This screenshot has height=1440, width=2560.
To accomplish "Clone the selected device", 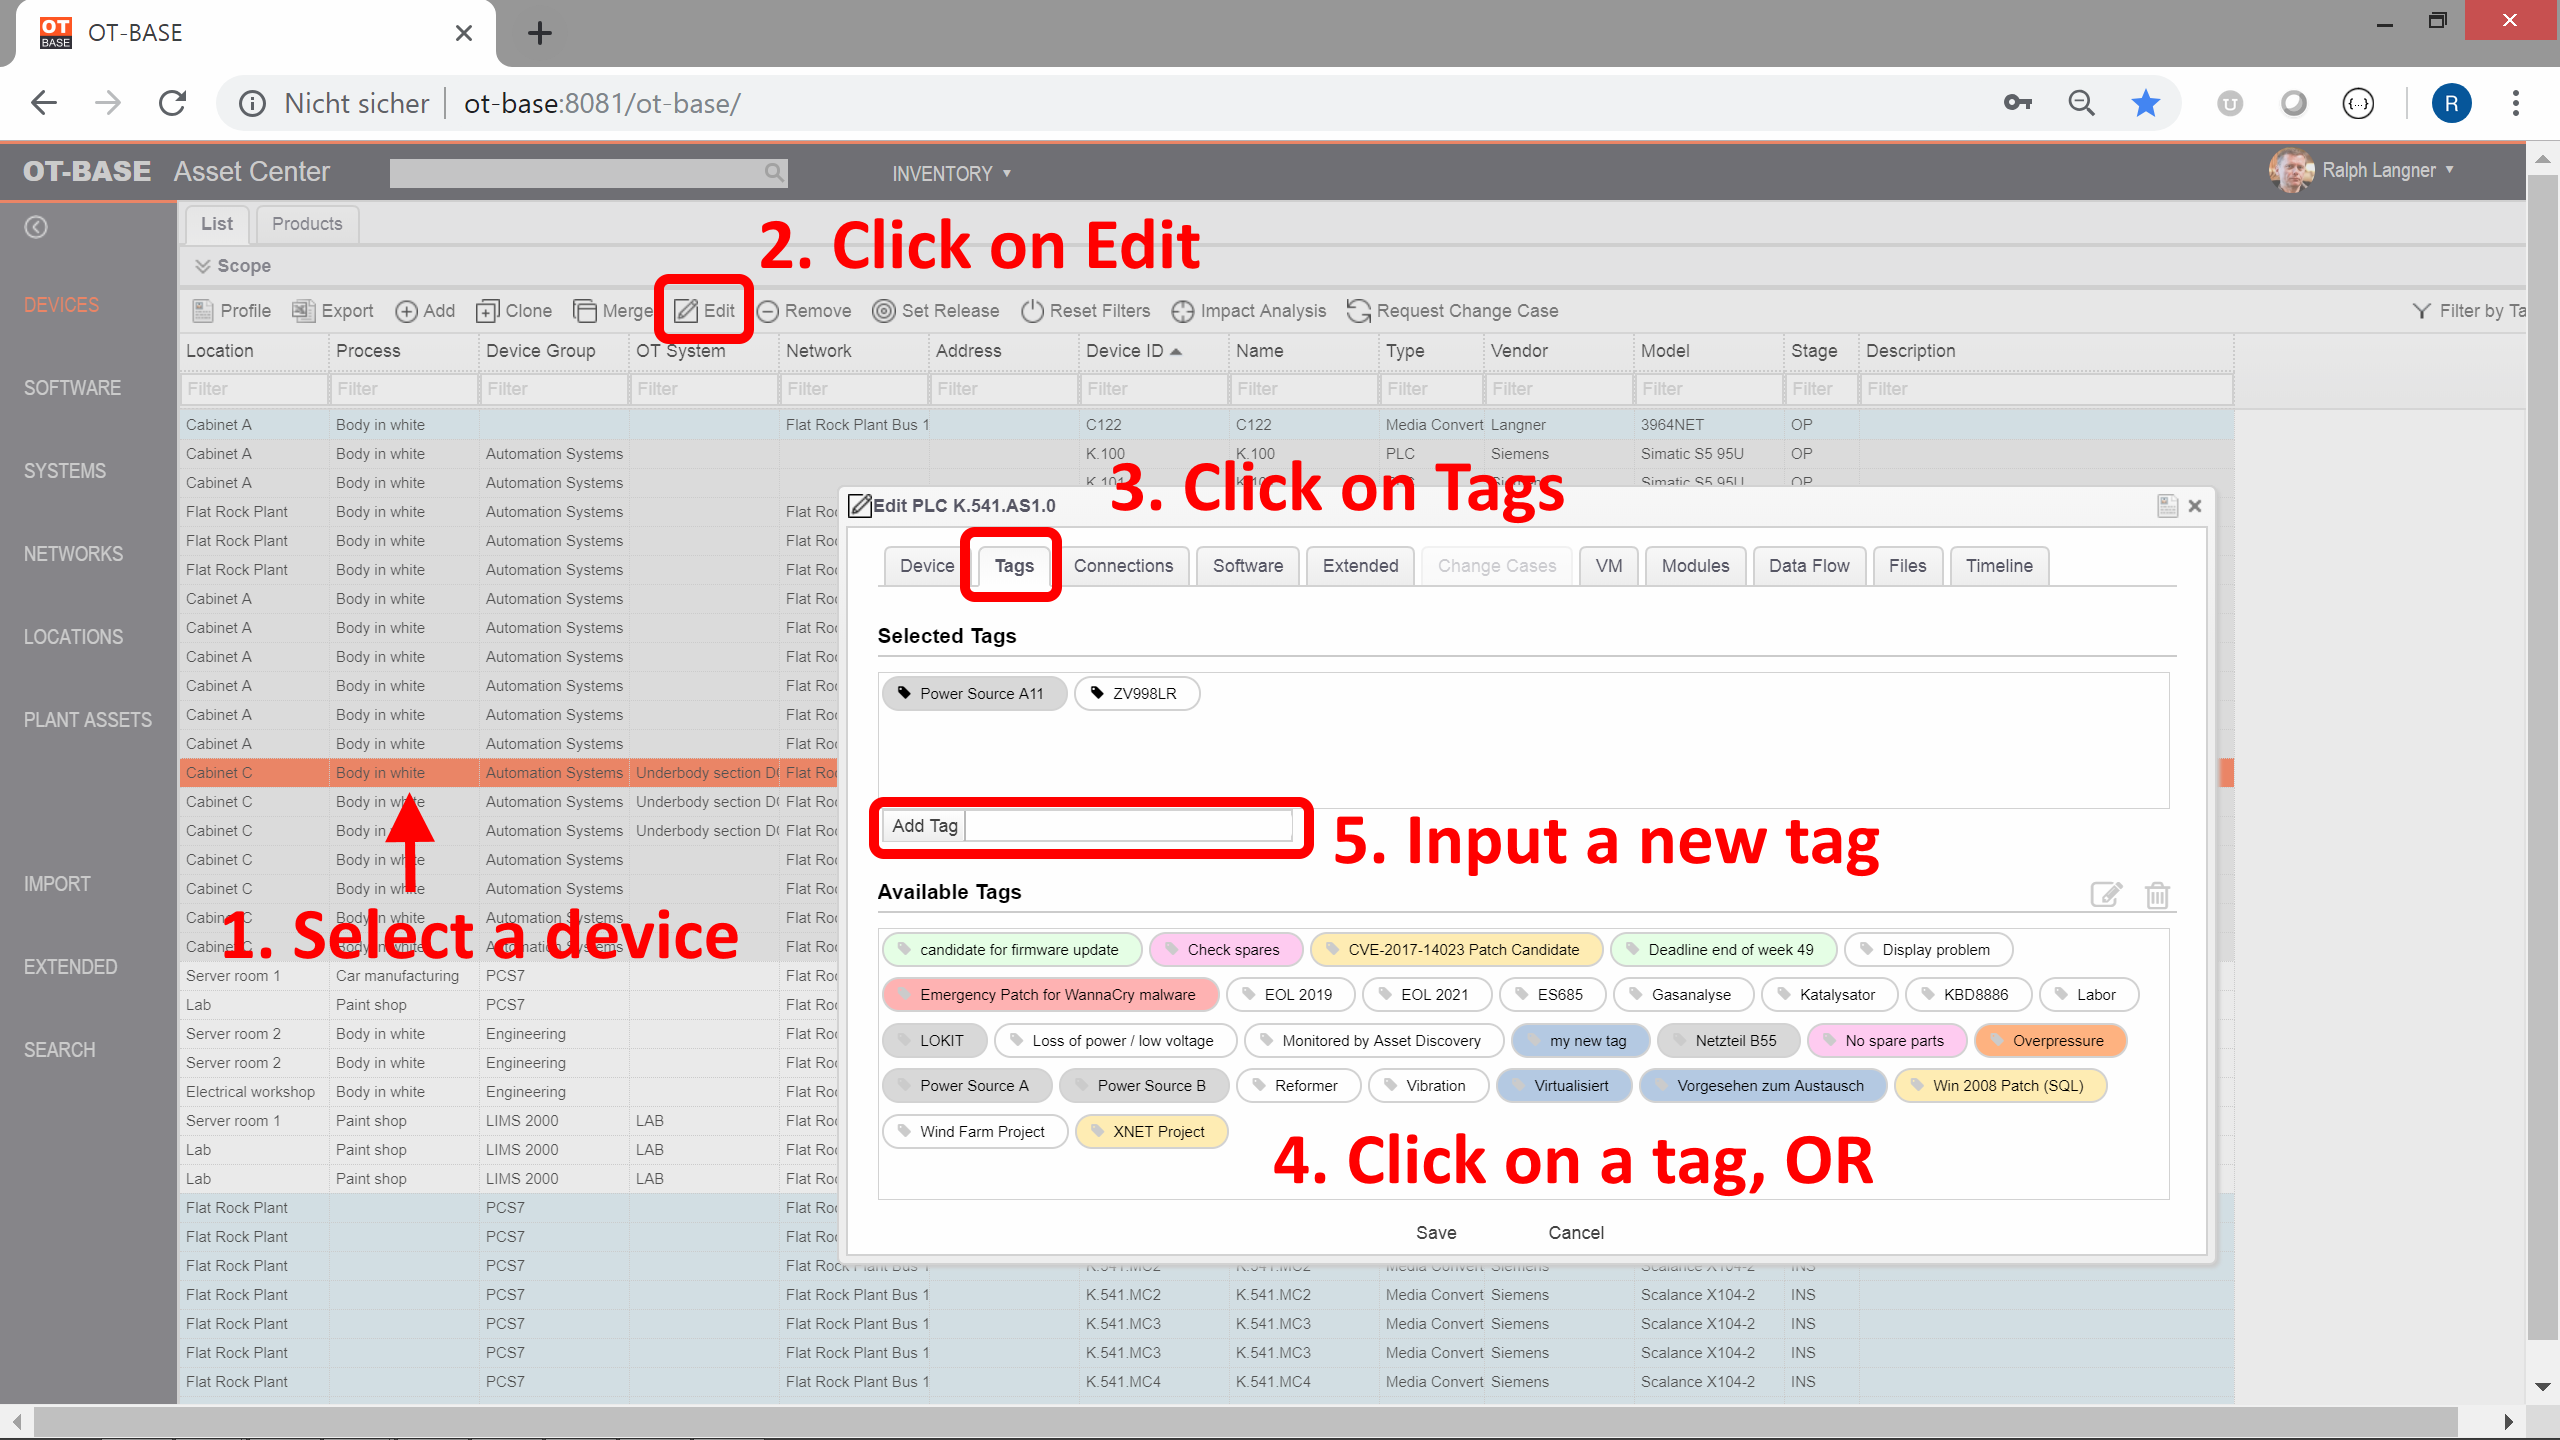I will (x=514, y=311).
